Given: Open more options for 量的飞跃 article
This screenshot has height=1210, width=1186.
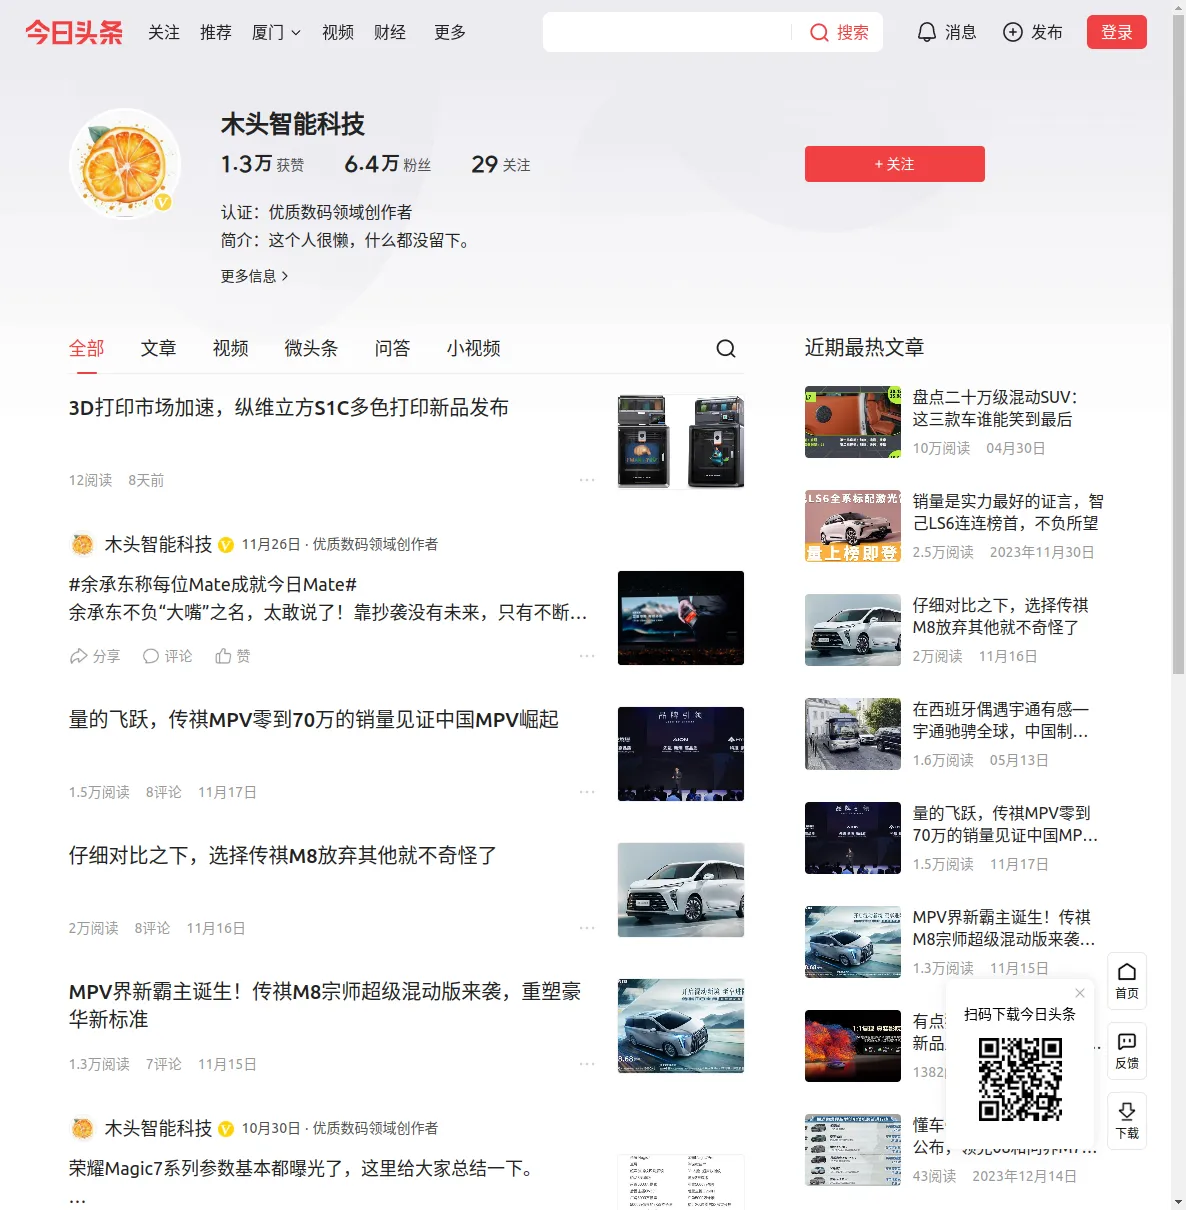Looking at the screenshot, I should (x=587, y=792).
